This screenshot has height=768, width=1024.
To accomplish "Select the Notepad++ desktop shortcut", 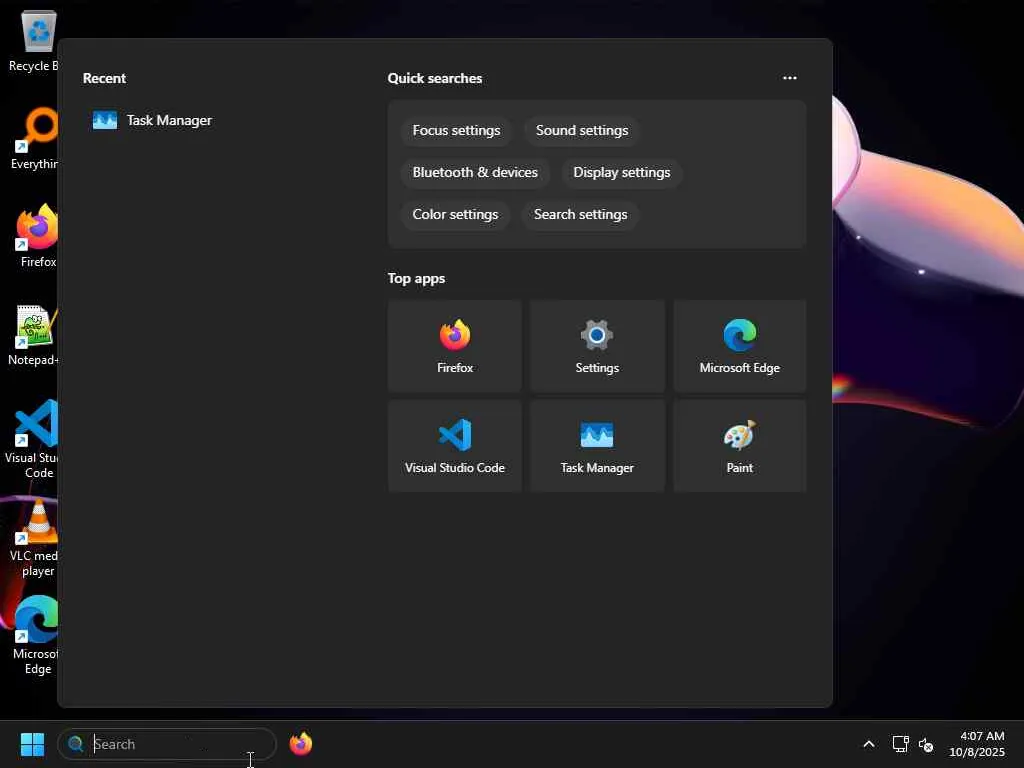I will pos(31,334).
